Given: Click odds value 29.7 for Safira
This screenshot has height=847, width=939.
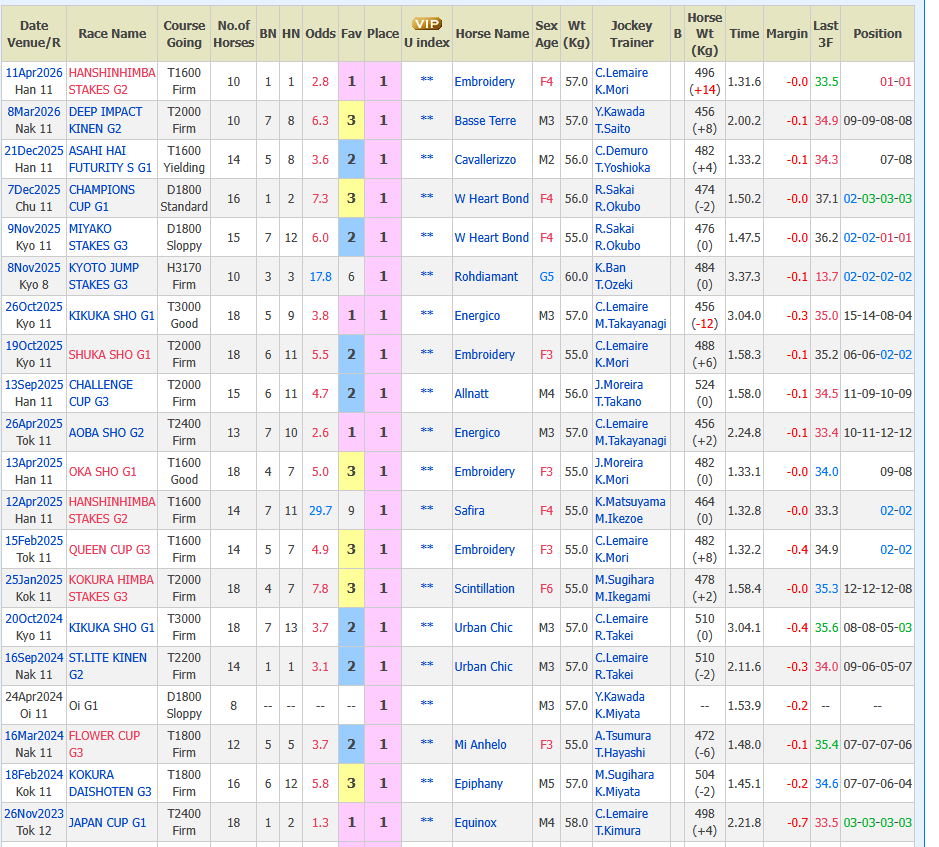Looking at the screenshot, I should (x=320, y=510).
